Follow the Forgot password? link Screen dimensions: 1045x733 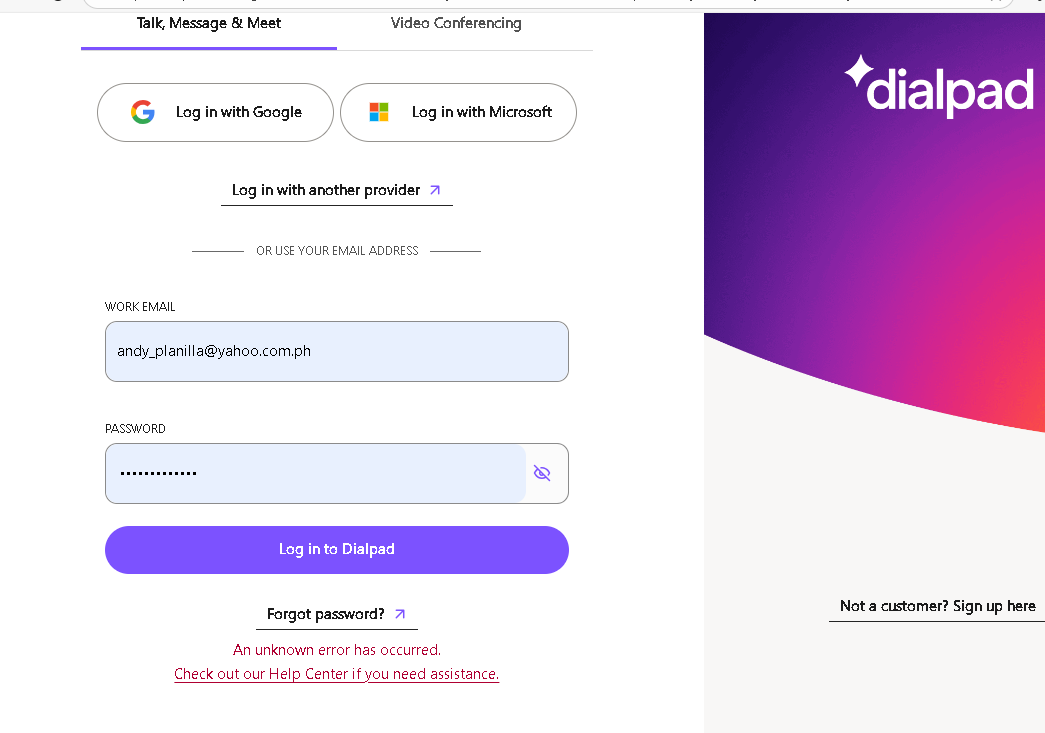tap(326, 614)
